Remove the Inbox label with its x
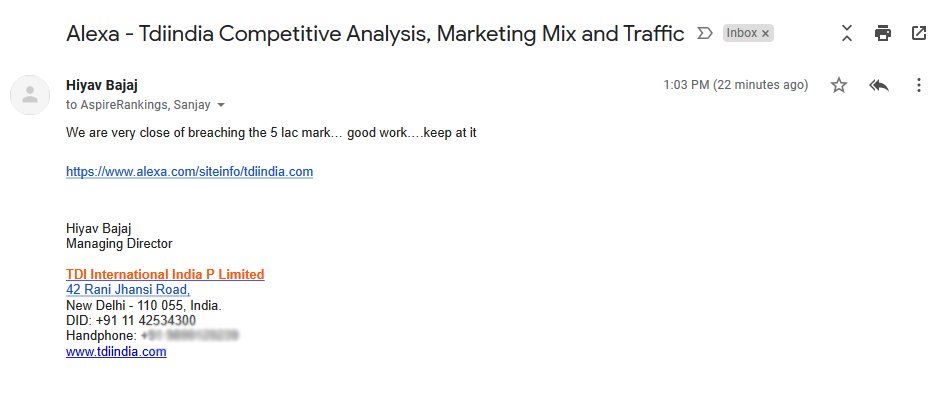The width and height of the screenshot is (932, 412). [x=766, y=33]
